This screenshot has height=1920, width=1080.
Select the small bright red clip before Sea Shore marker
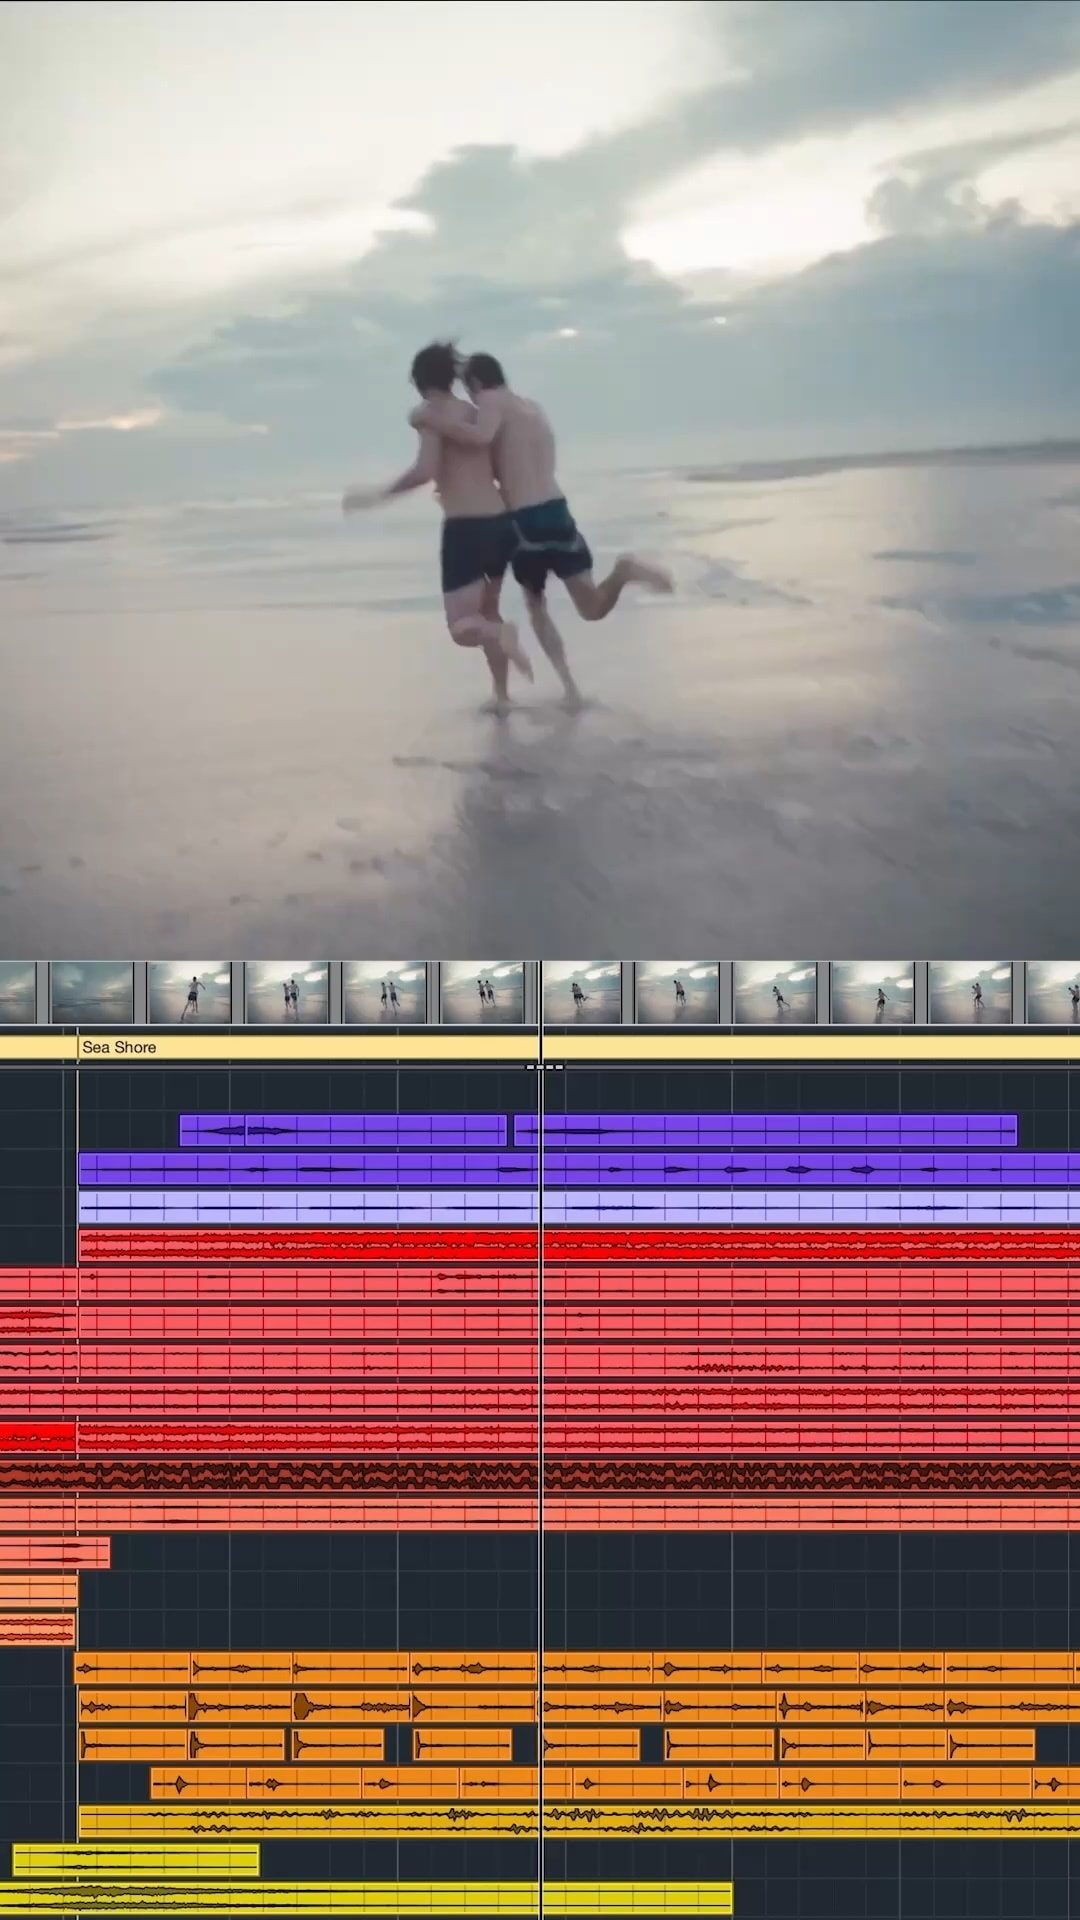(38, 1437)
